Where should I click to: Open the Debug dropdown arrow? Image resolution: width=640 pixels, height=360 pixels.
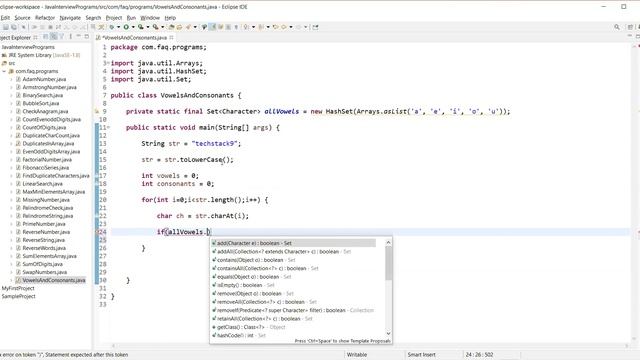pyautogui.click(x=118, y=27)
